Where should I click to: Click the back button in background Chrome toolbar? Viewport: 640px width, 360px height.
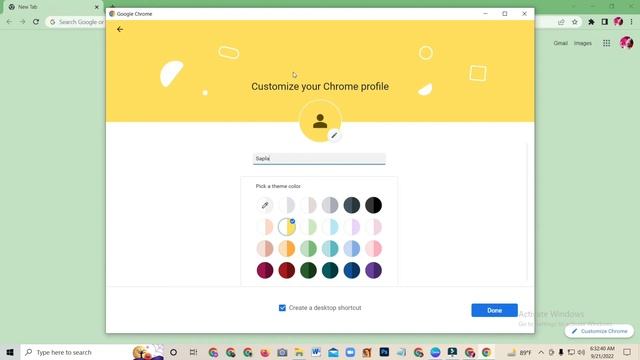click(x=9, y=22)
